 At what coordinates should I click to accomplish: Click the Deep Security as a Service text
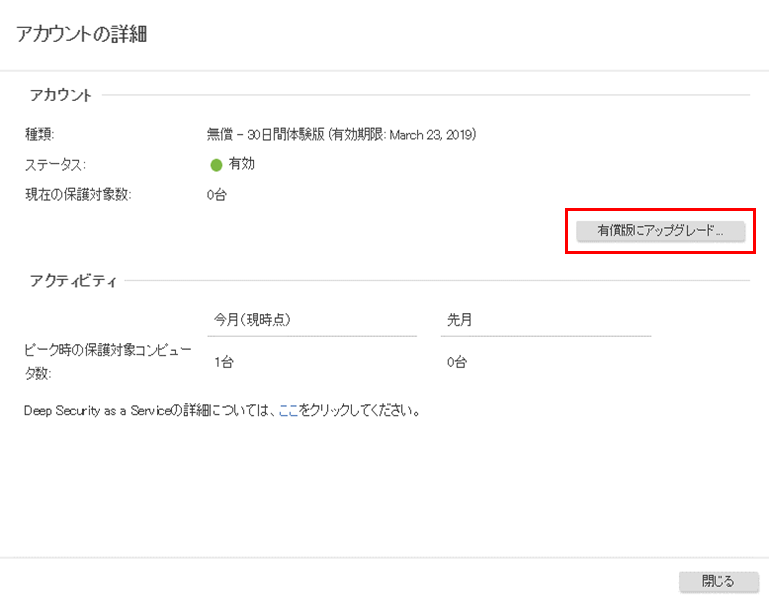tap(94, 411)
